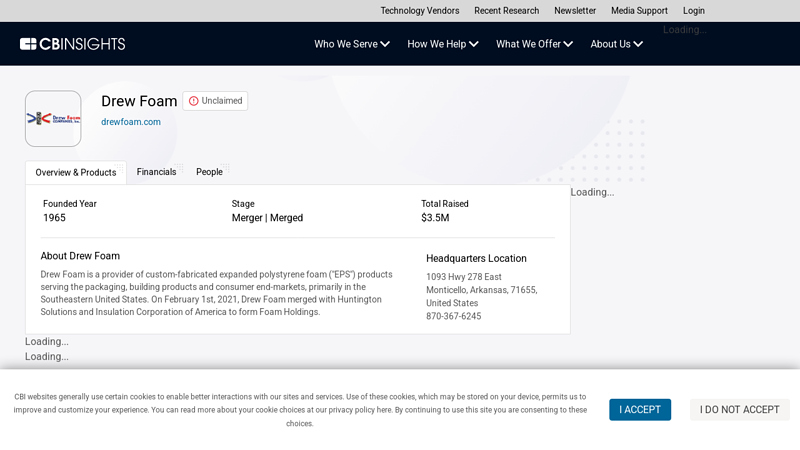Open the Newsletter link

(x=575, y=11)
